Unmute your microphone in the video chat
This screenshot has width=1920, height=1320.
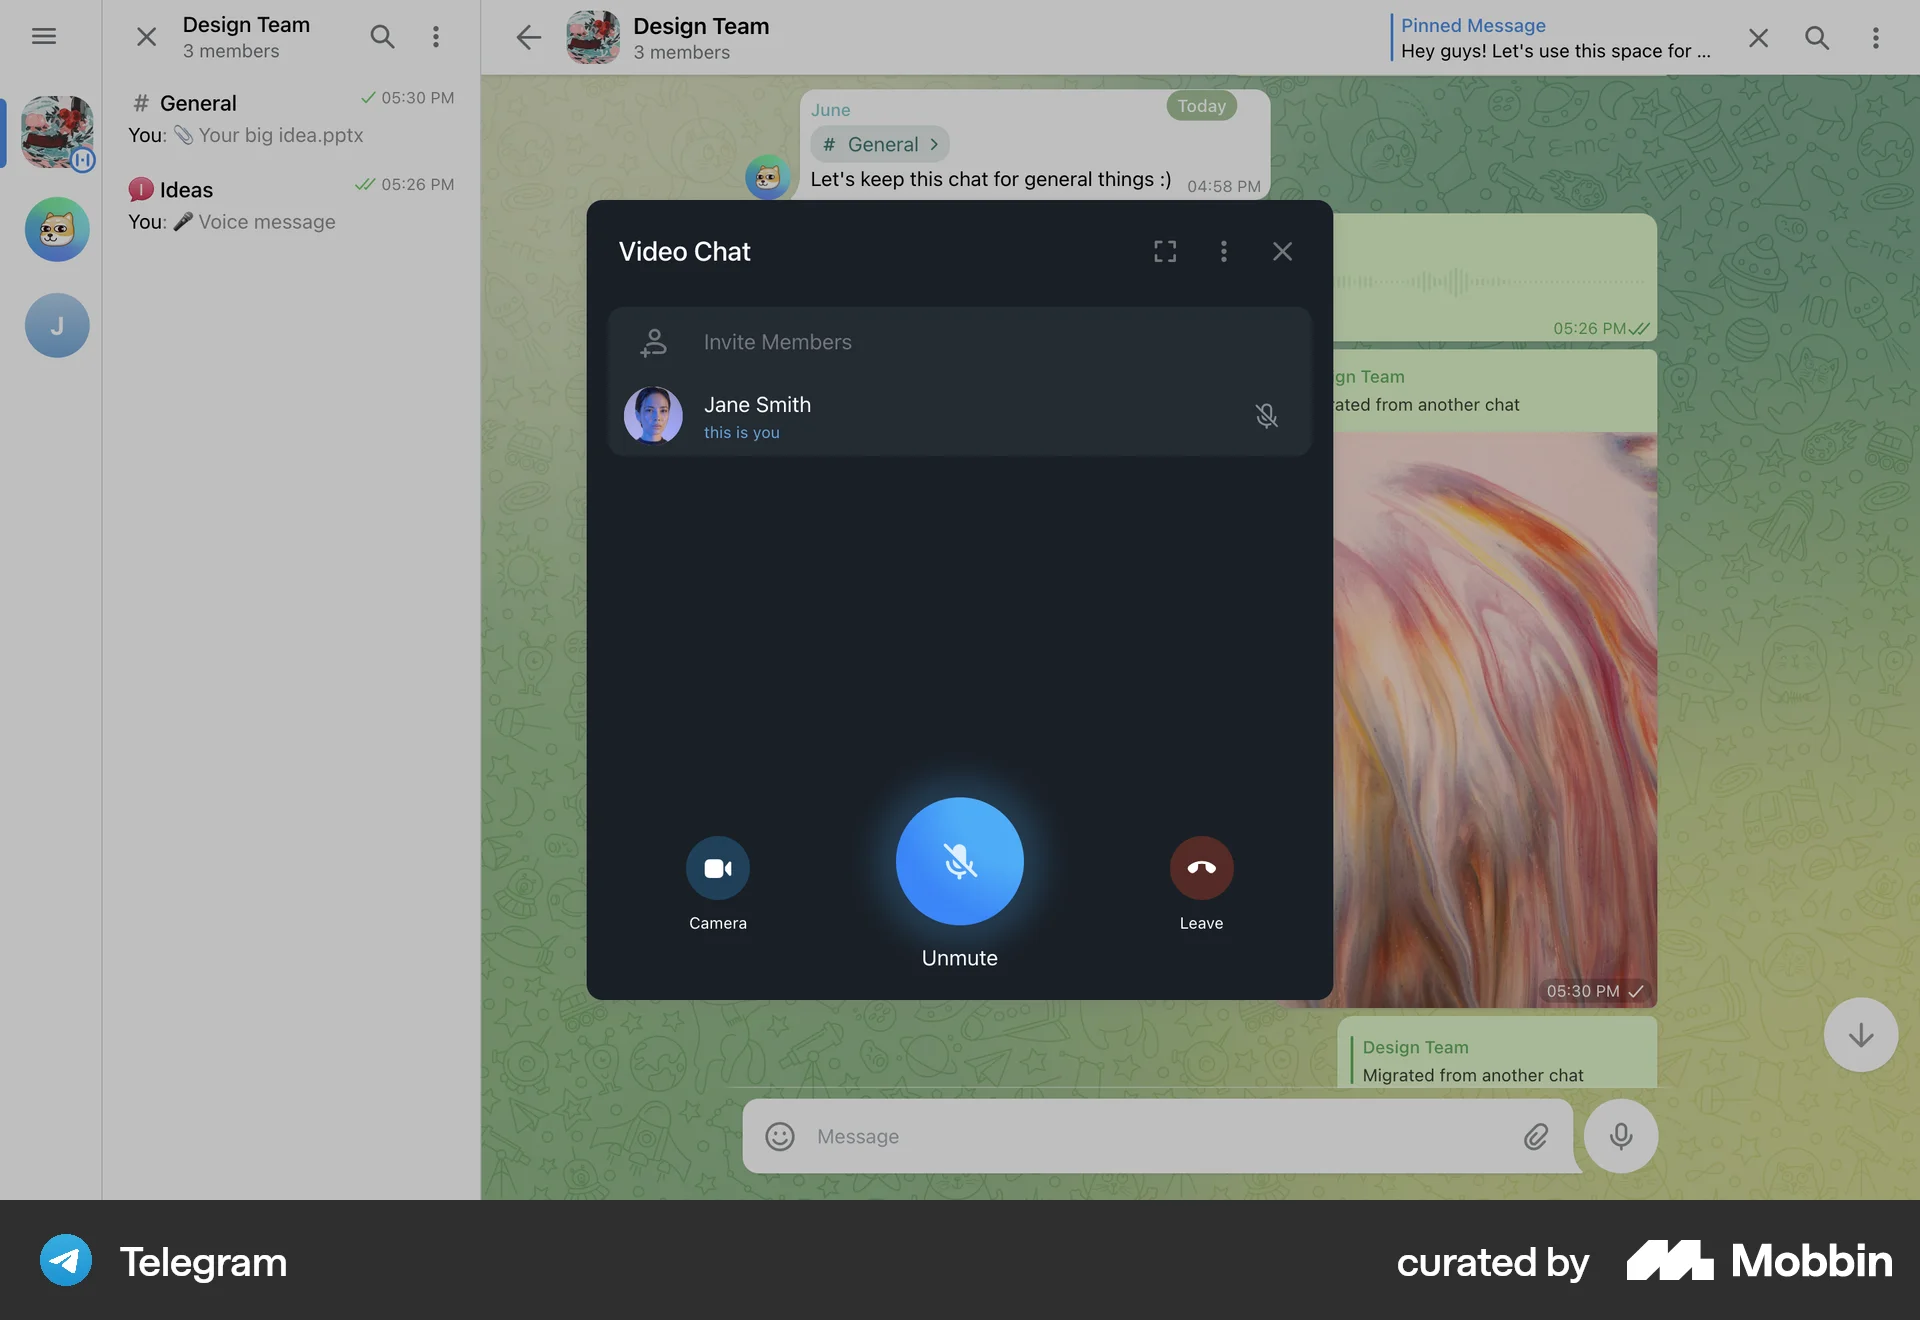pos(958,862)
